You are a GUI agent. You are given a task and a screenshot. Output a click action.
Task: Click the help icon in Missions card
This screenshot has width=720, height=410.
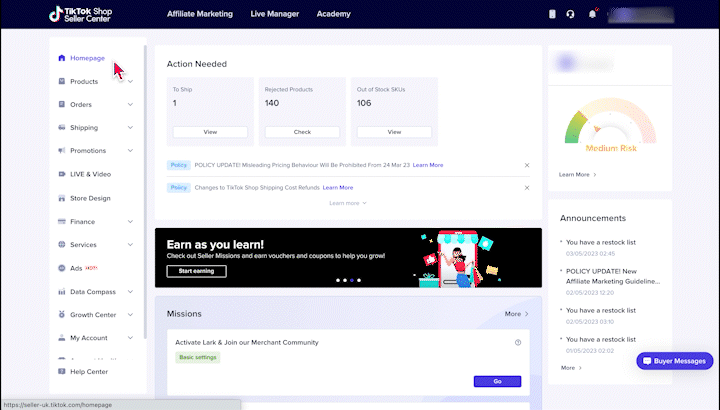coord(518,342)
